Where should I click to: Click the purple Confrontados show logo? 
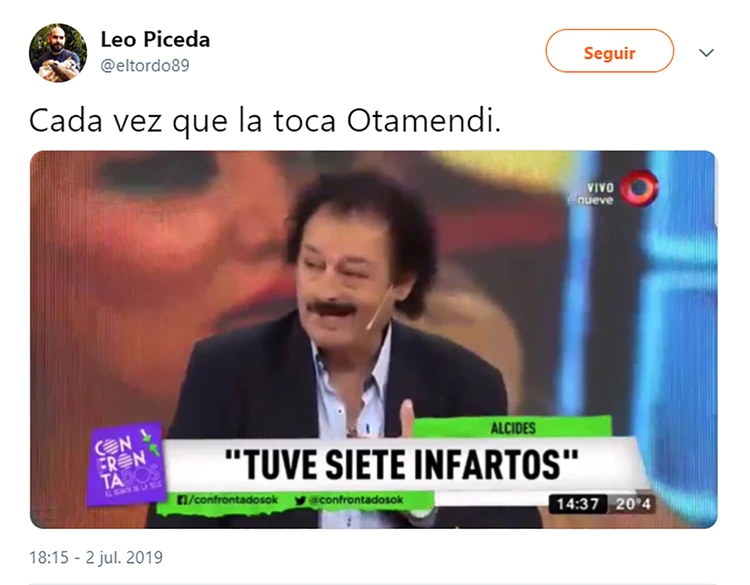[125, 463]
